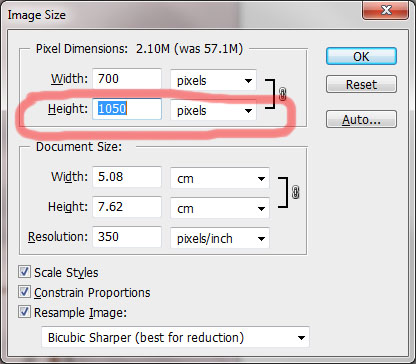Open the pixel width units dropdown

tap(213, 80)
